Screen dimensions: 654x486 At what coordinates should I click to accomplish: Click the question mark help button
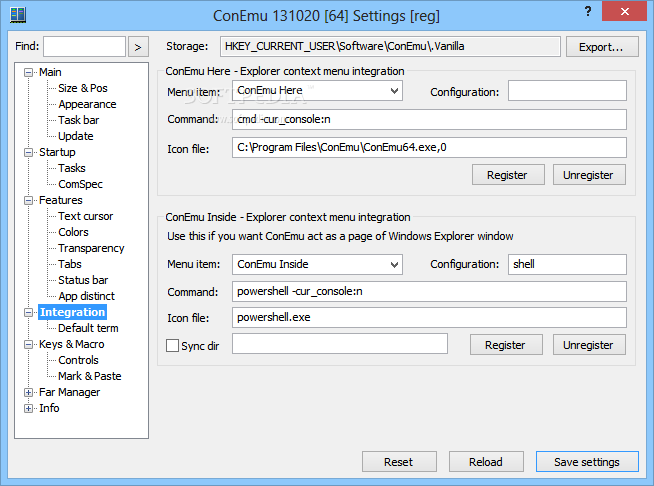[588, 11]
